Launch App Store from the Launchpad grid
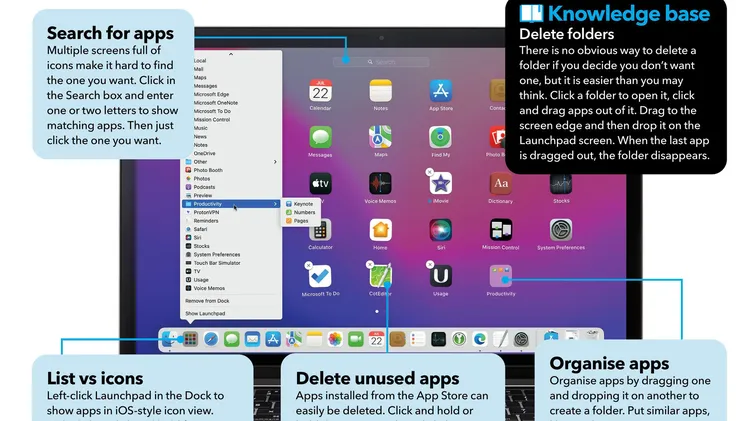This screenshot has width=750, height=421. (x=441, y=91)
